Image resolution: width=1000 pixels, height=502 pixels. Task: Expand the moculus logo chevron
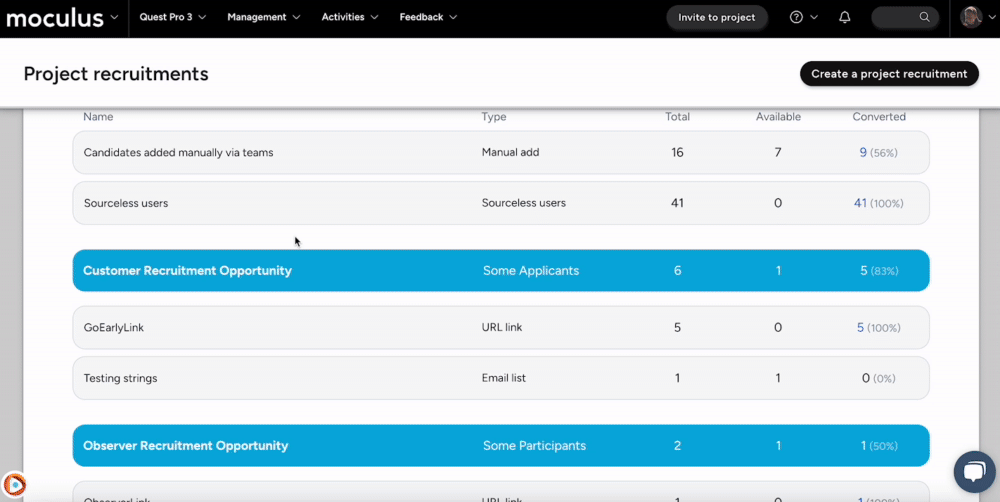click(x=114, y=17)
